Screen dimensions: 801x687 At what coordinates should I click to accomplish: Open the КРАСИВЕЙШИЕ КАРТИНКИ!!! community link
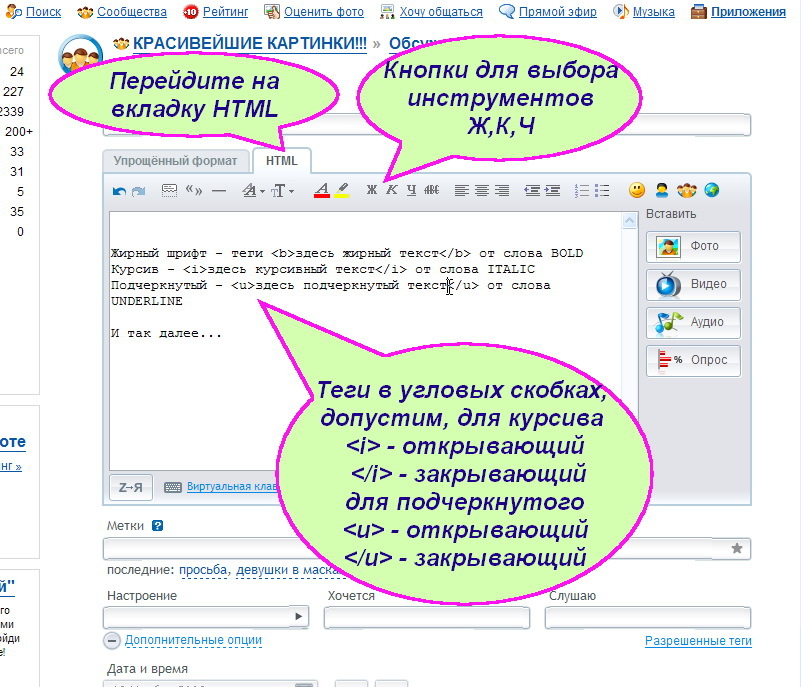pyautogui.click(x=250, y=44)
